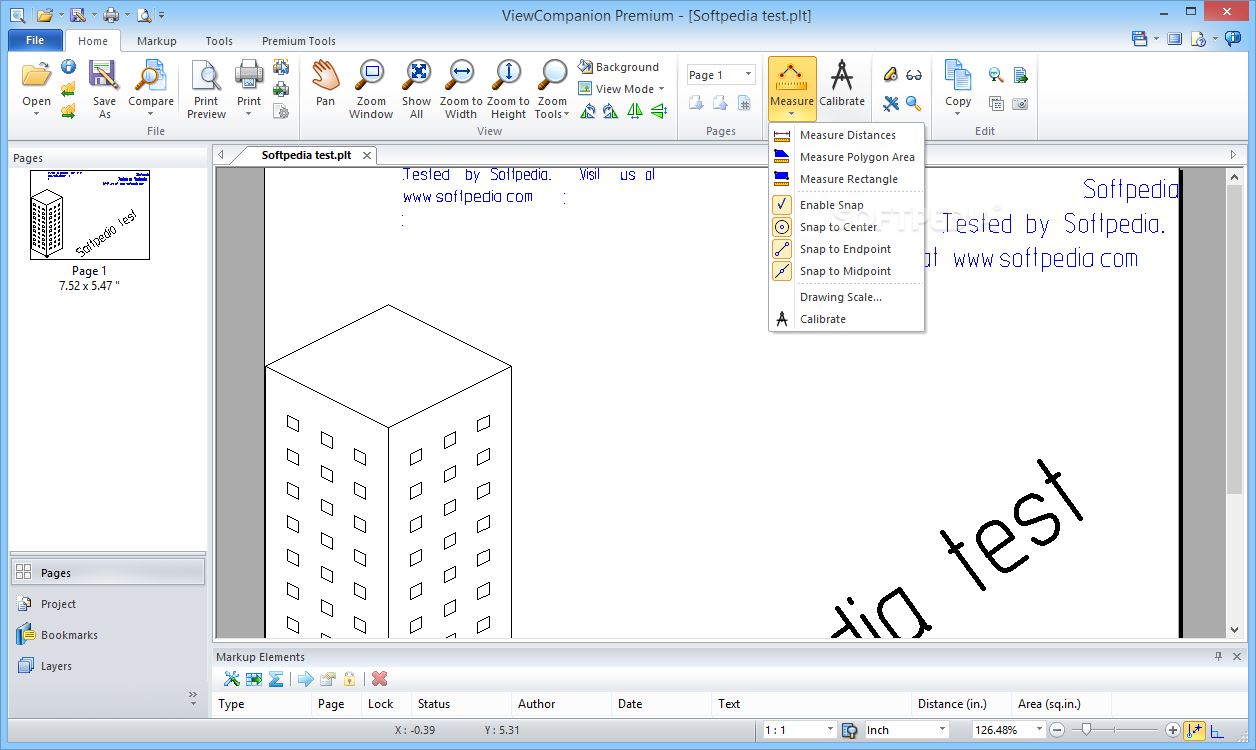Click the blue info icon beside Open

(x=68, y=67)
